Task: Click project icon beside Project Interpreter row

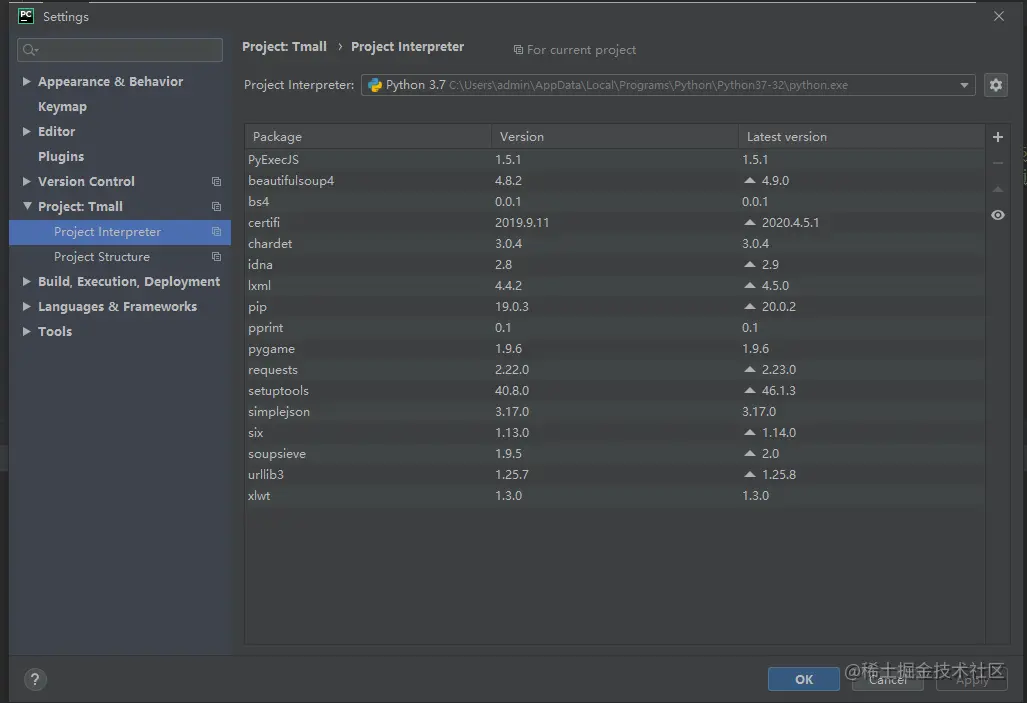Action: click(216, 231)
